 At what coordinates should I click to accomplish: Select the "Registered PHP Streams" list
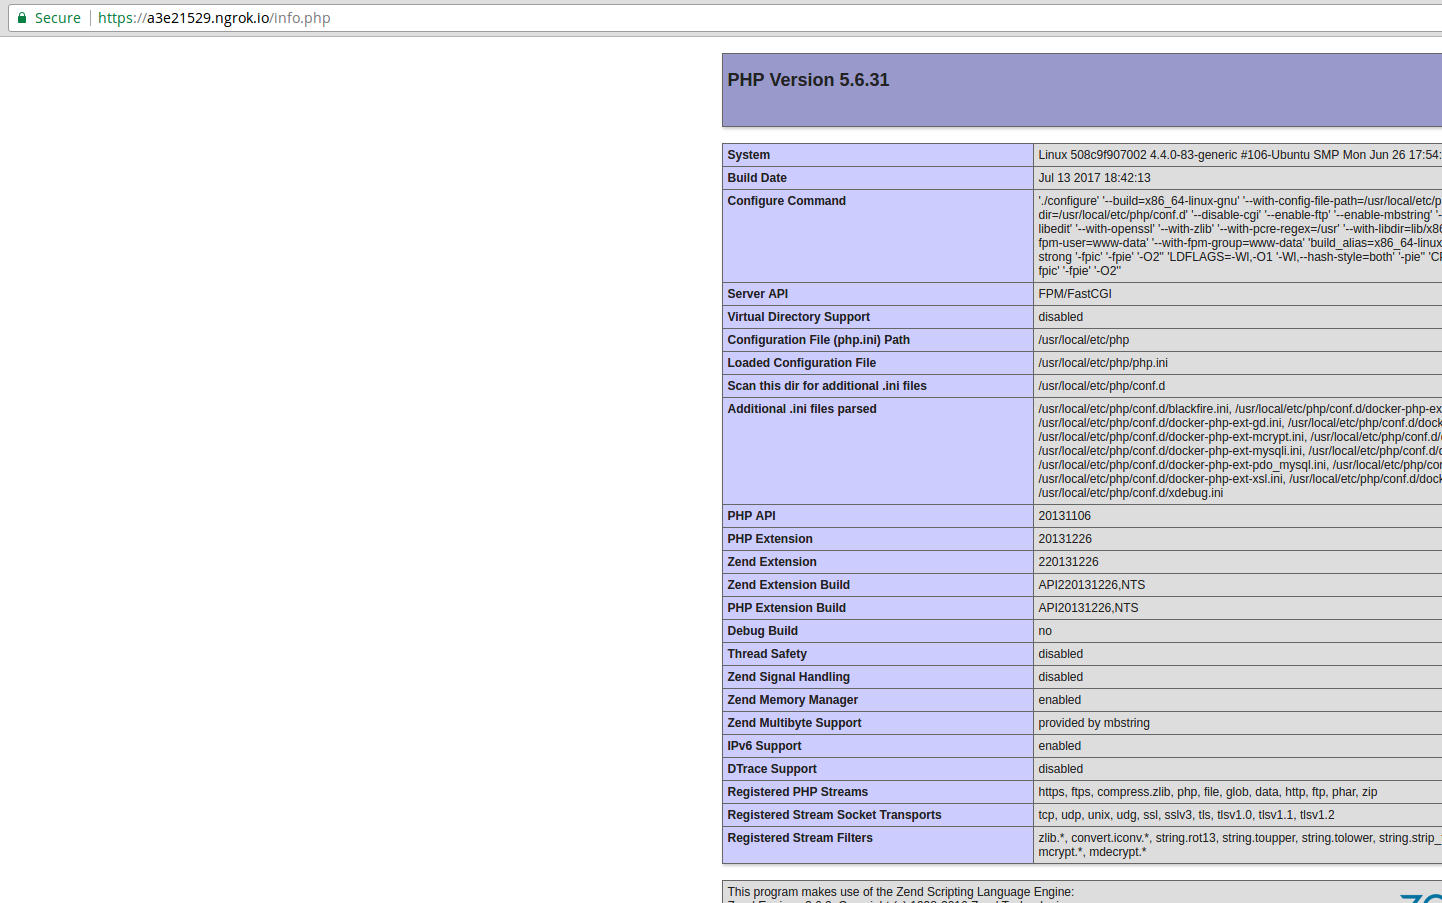1204,791
